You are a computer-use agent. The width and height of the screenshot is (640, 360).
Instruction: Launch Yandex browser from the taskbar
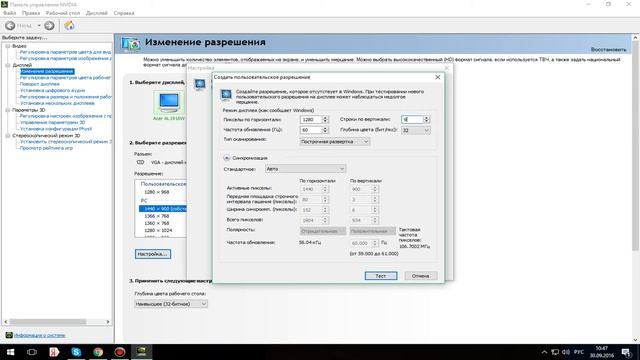(x=54, y=352)
